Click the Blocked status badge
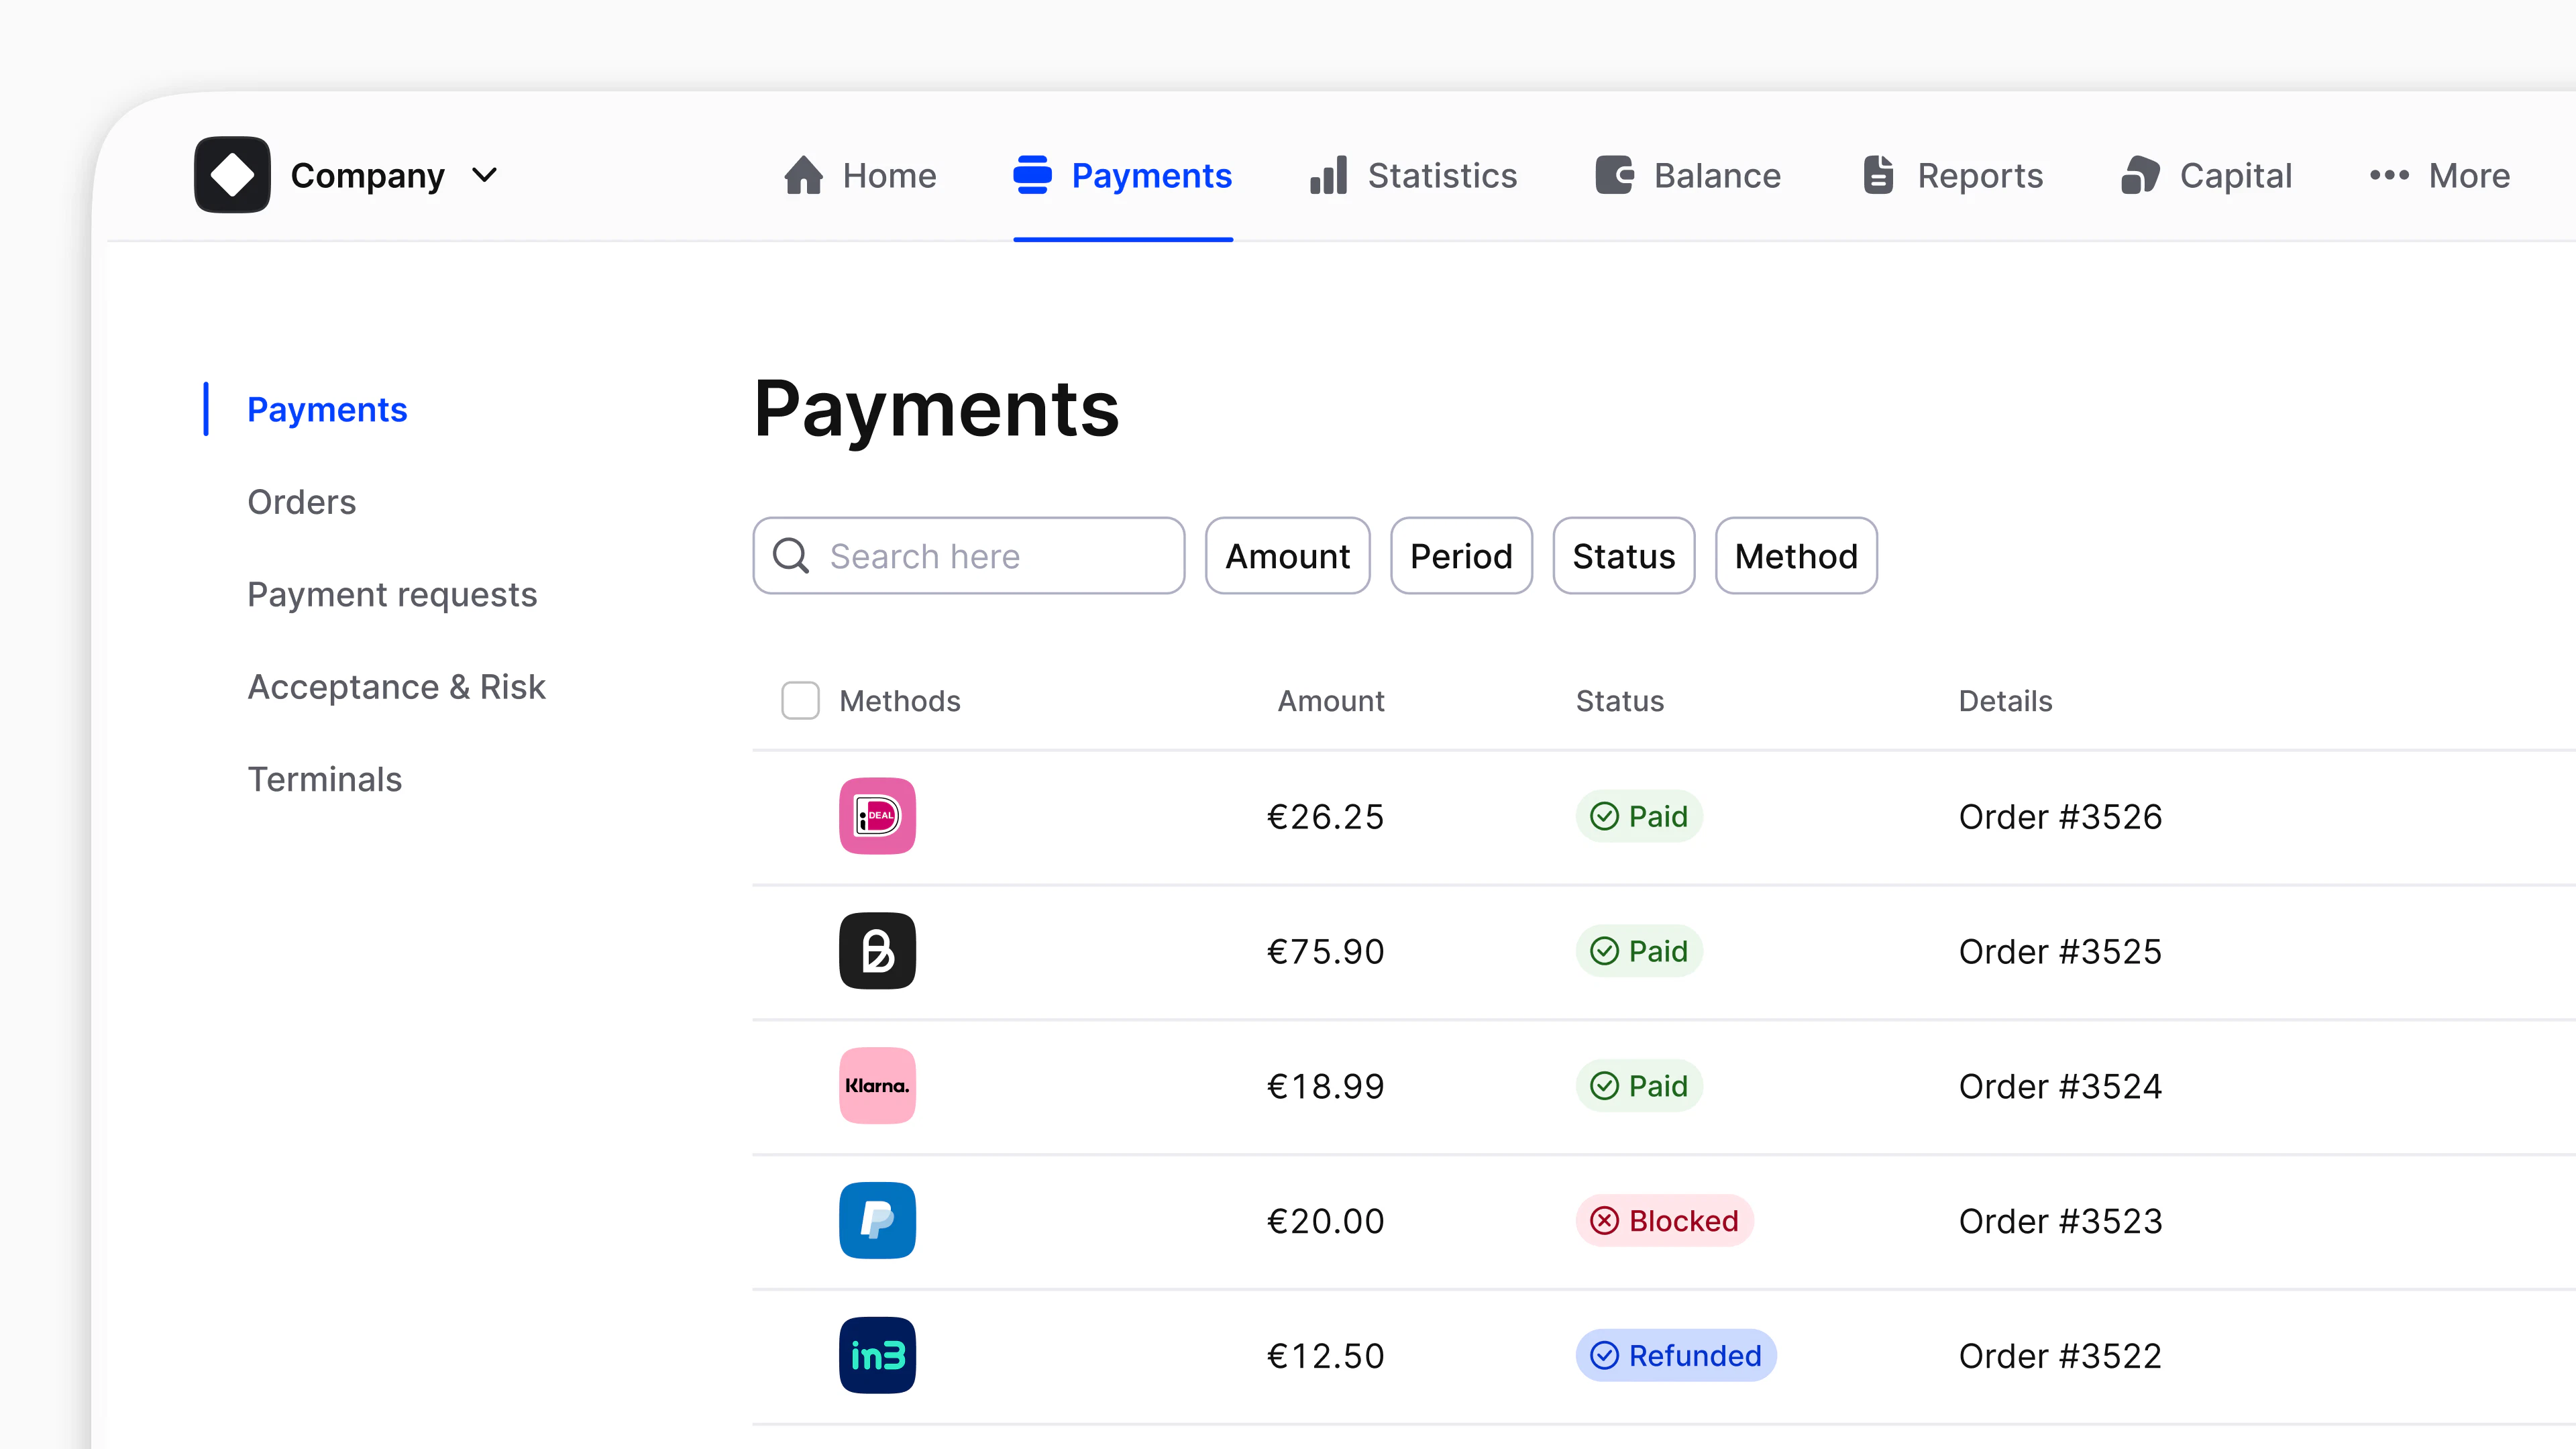Image resolution: width=2576 pixels, height=1449 pixels. pos(1664,1220)
